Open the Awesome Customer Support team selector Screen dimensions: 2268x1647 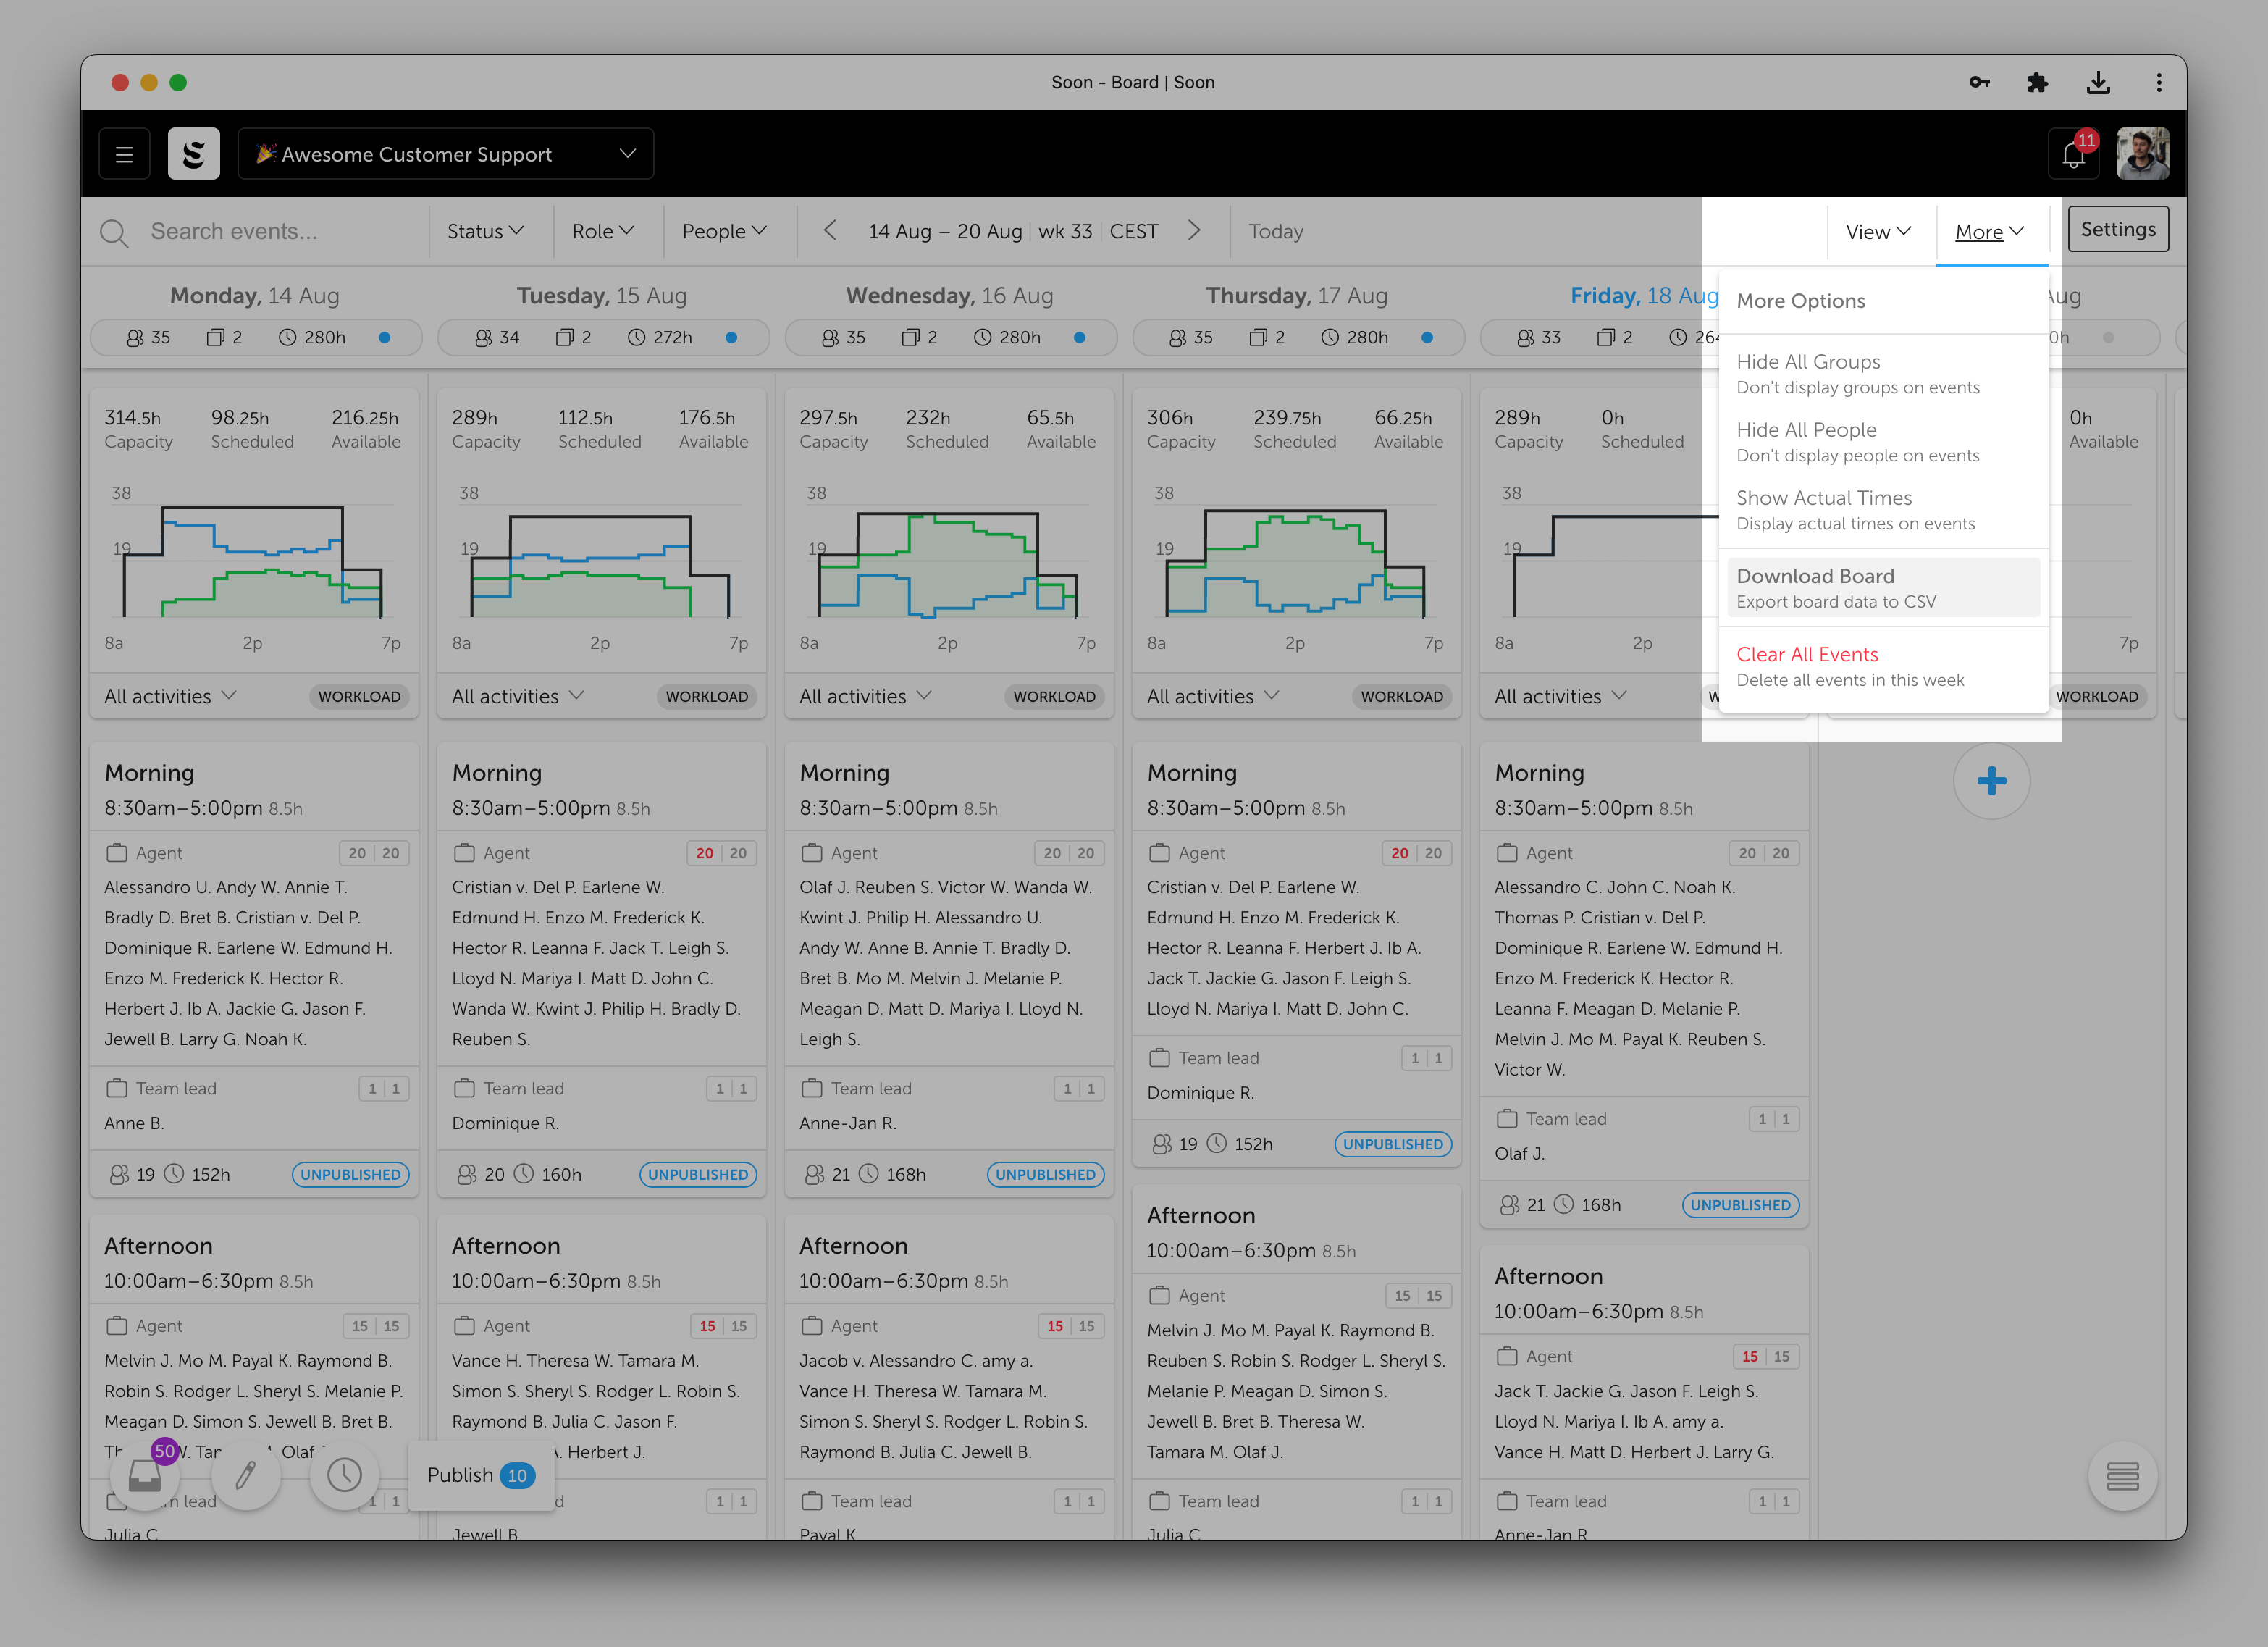pyautogui.click(x=445, y=154)
